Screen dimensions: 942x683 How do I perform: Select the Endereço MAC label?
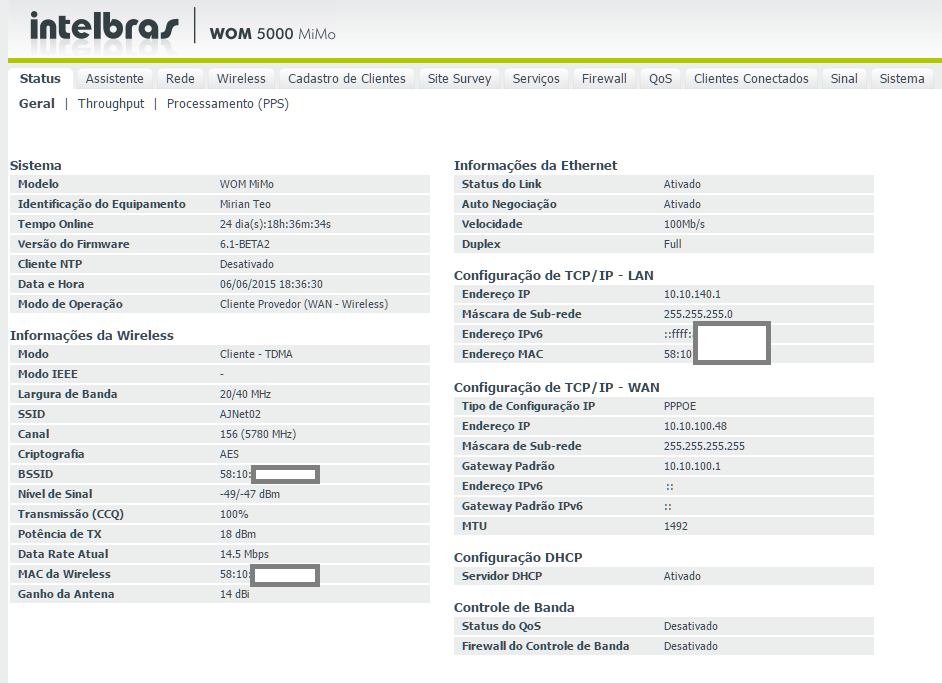point(502,354)
